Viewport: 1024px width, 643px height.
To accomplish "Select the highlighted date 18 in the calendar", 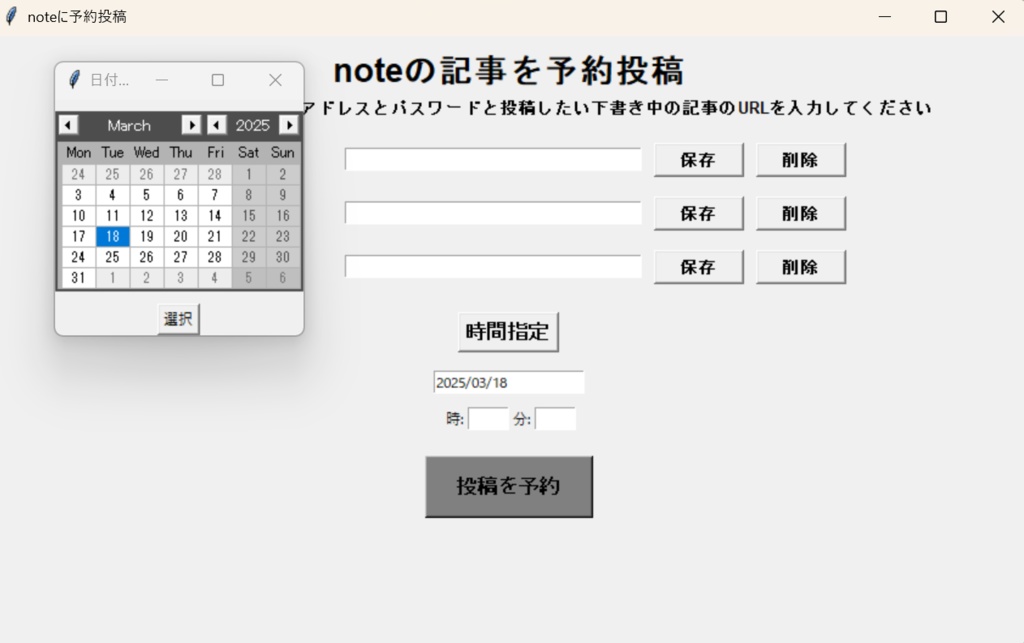I will 112,236.
